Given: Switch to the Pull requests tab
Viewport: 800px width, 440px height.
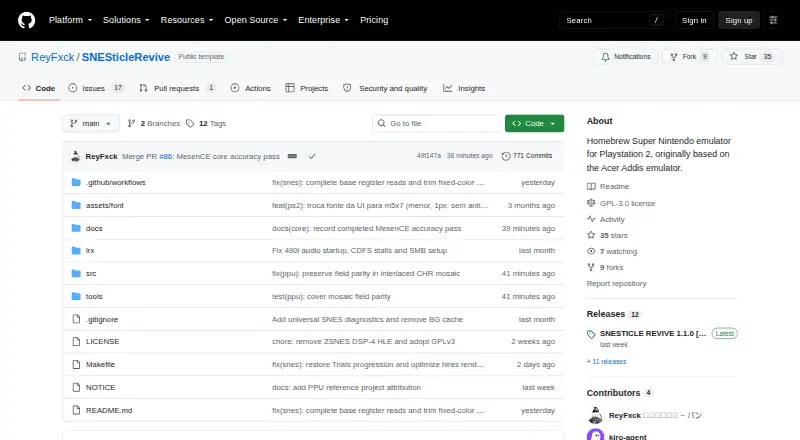Looking at the screenshot, I should click(x=177, y=88).
